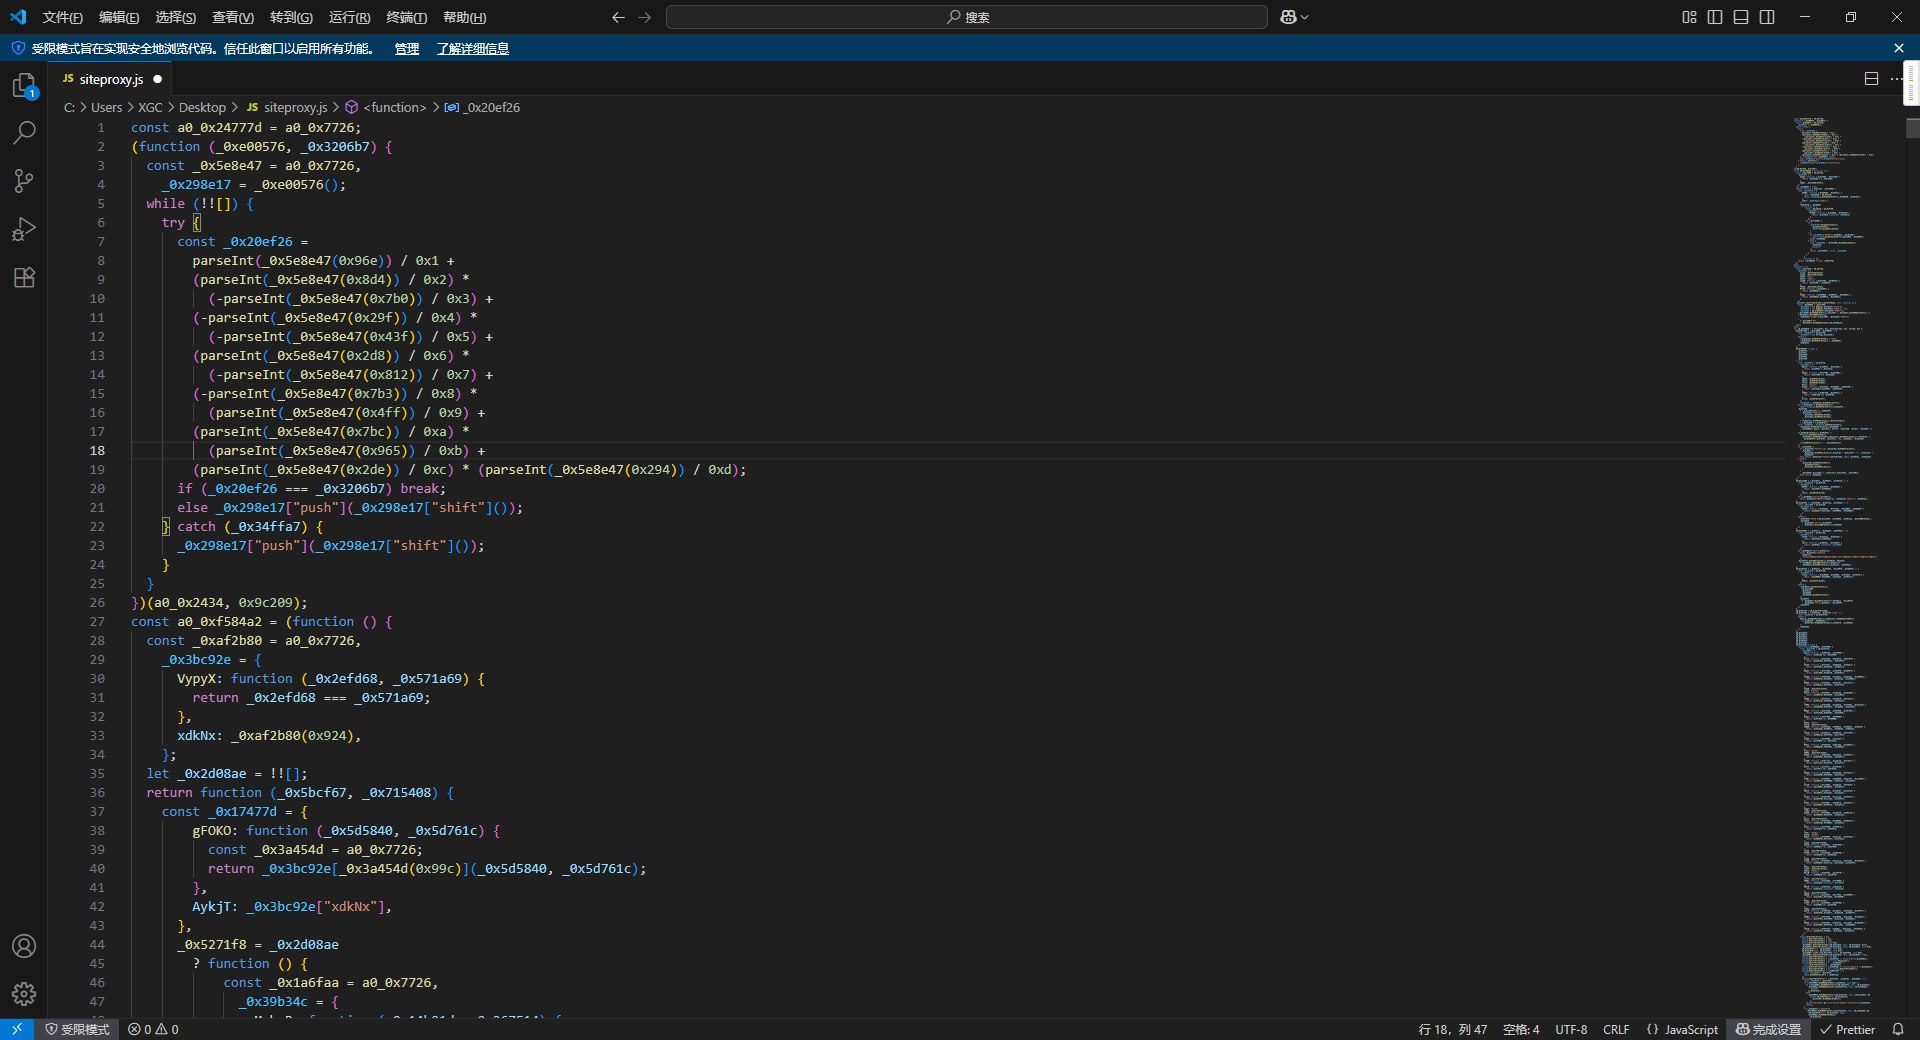
Task: Click VypyX on line 30
Action: (196, 679)
